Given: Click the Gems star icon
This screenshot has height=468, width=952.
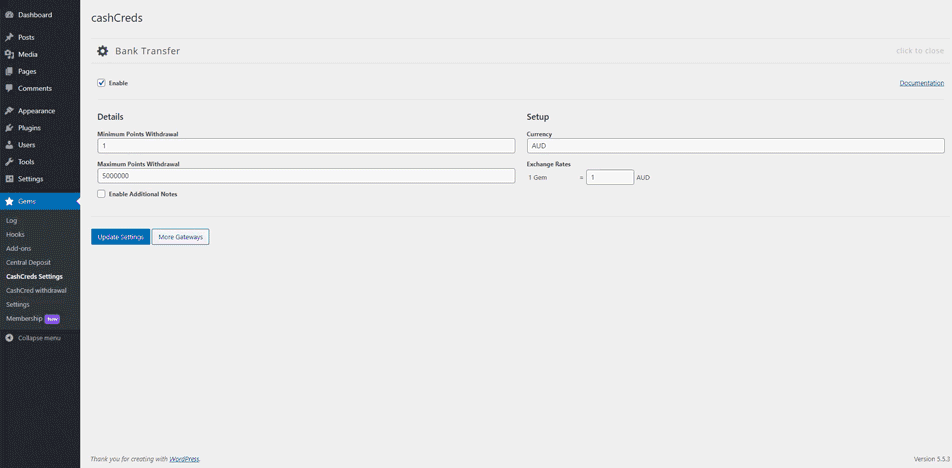Looking at the screenshot, I should [x=9, y=201].
